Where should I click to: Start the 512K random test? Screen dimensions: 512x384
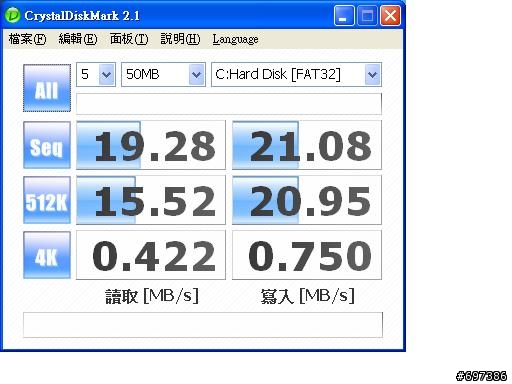[47, 200]
